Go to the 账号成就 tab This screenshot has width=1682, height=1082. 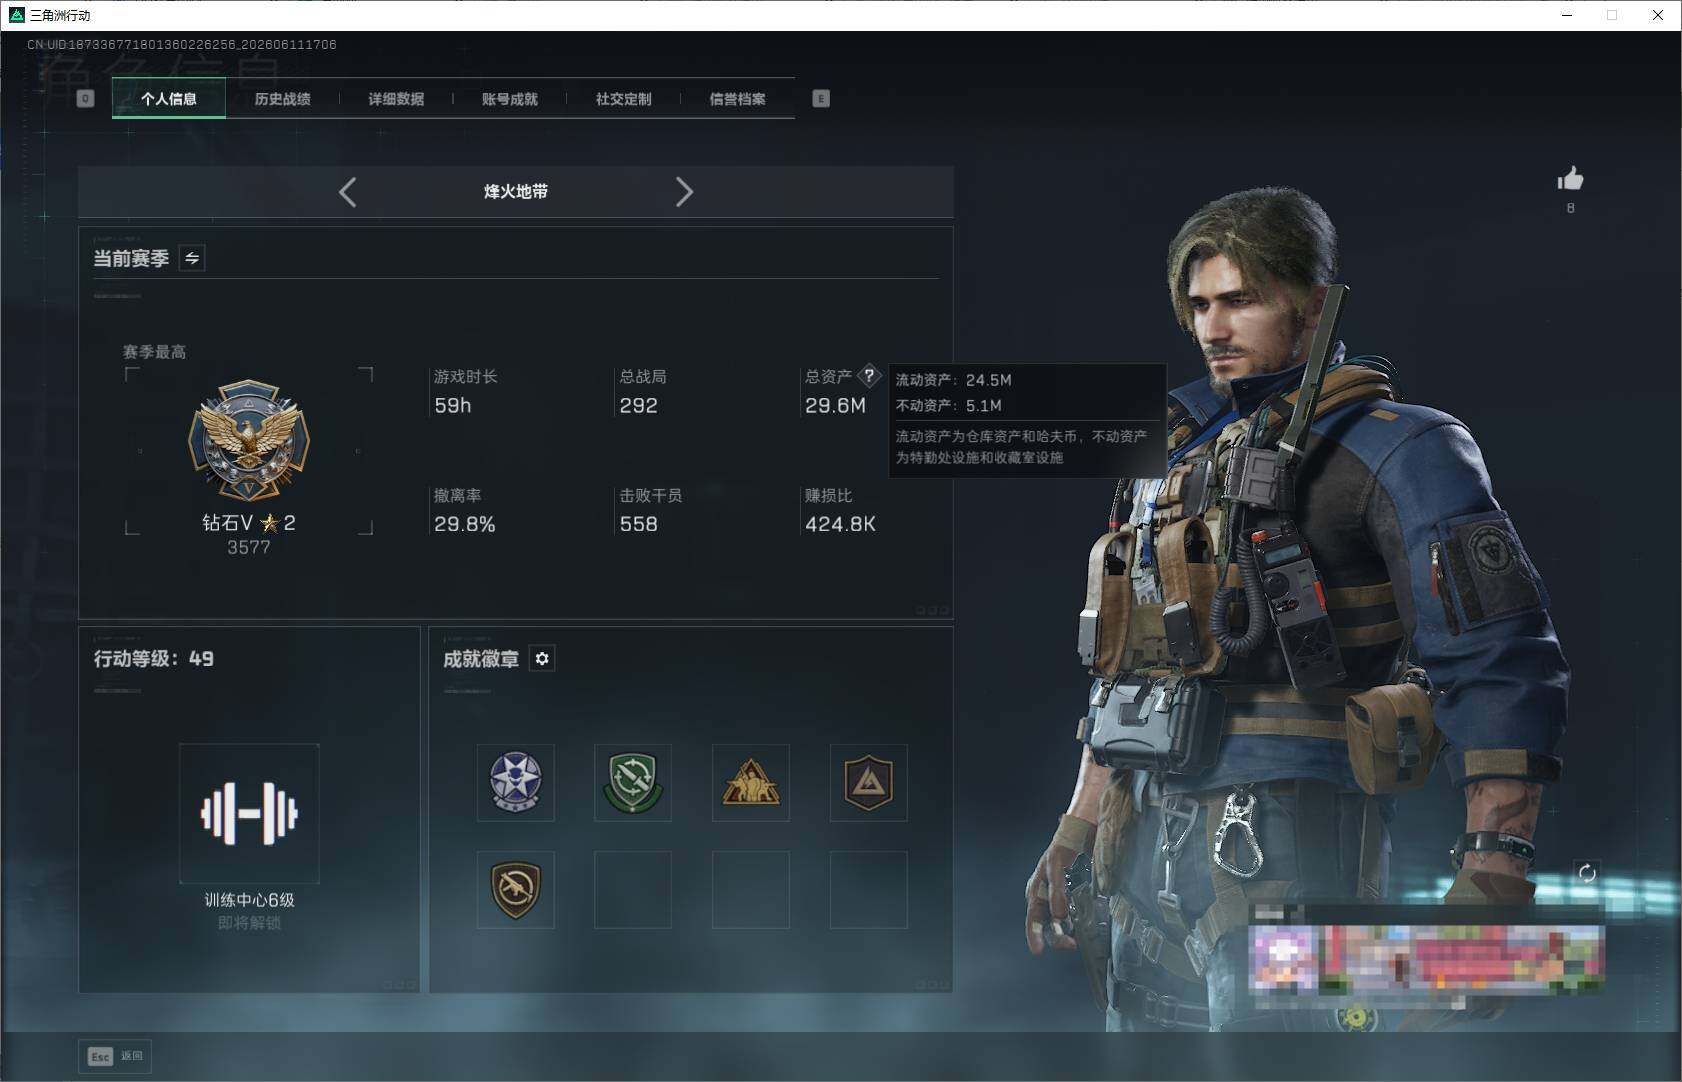(510, 99)
